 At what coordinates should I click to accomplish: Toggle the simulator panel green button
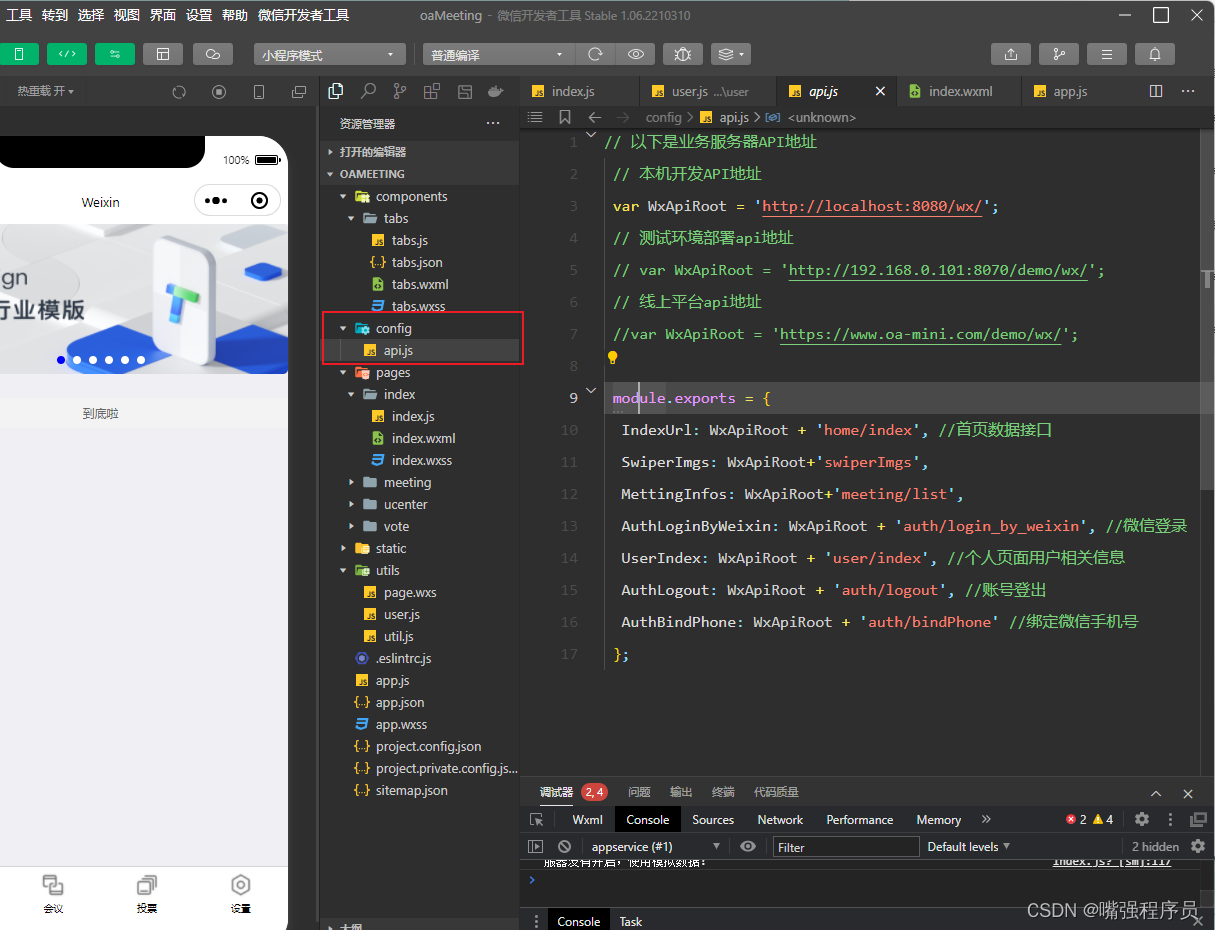pyautogui.click(x=19, y=54)
